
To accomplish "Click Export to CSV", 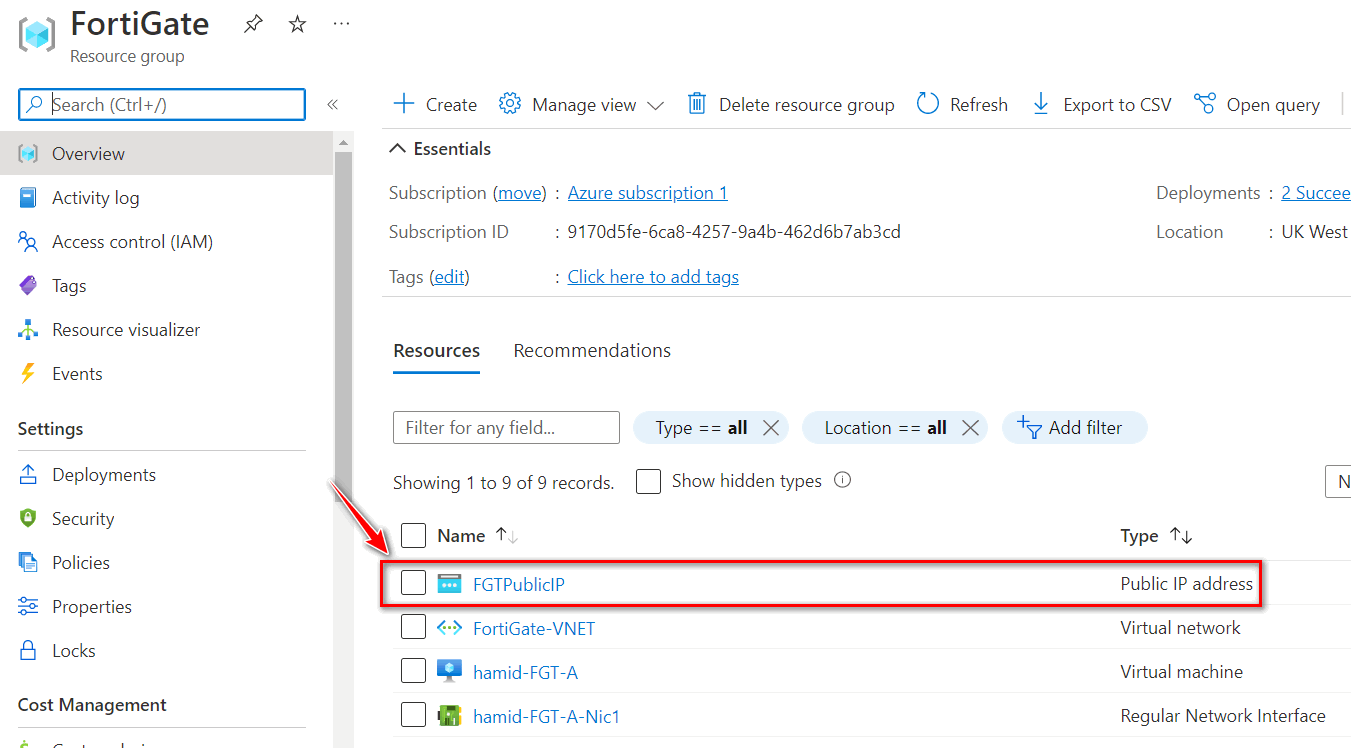I will click(1101, 105).
